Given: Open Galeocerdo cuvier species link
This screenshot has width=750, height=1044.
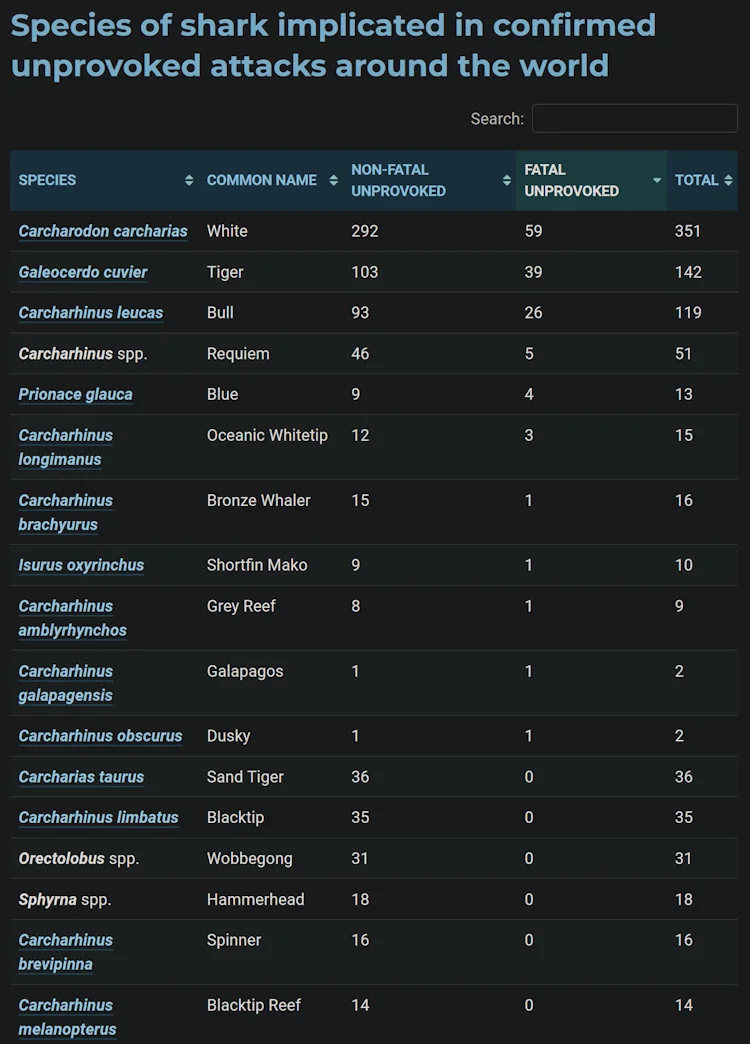Looking at the screenshot, I should tap(83, 272).
